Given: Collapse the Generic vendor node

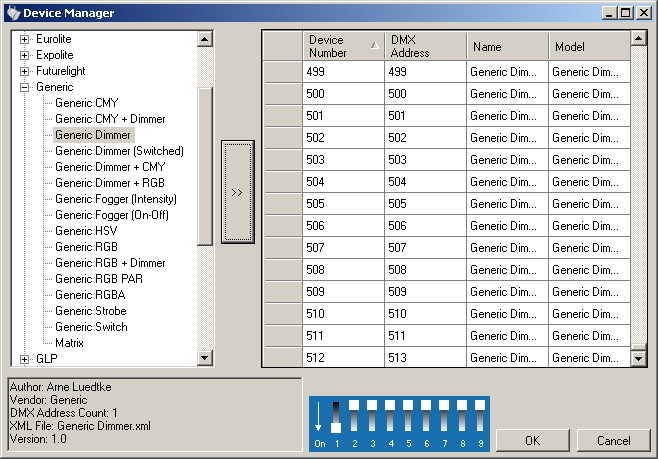Looking at the screenshot, I should [x=25, y=87].
